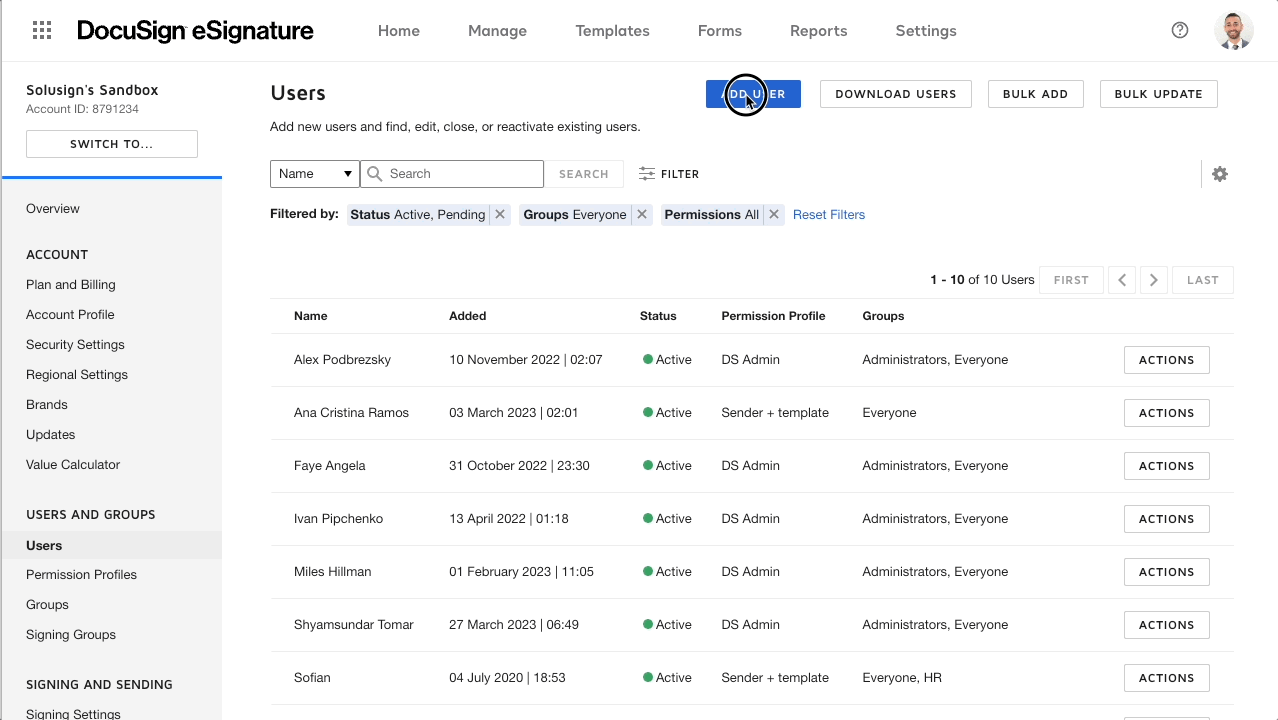The image size is (1278, 720).
Task: Click Download Users button
Action: [x=896, y=94]
